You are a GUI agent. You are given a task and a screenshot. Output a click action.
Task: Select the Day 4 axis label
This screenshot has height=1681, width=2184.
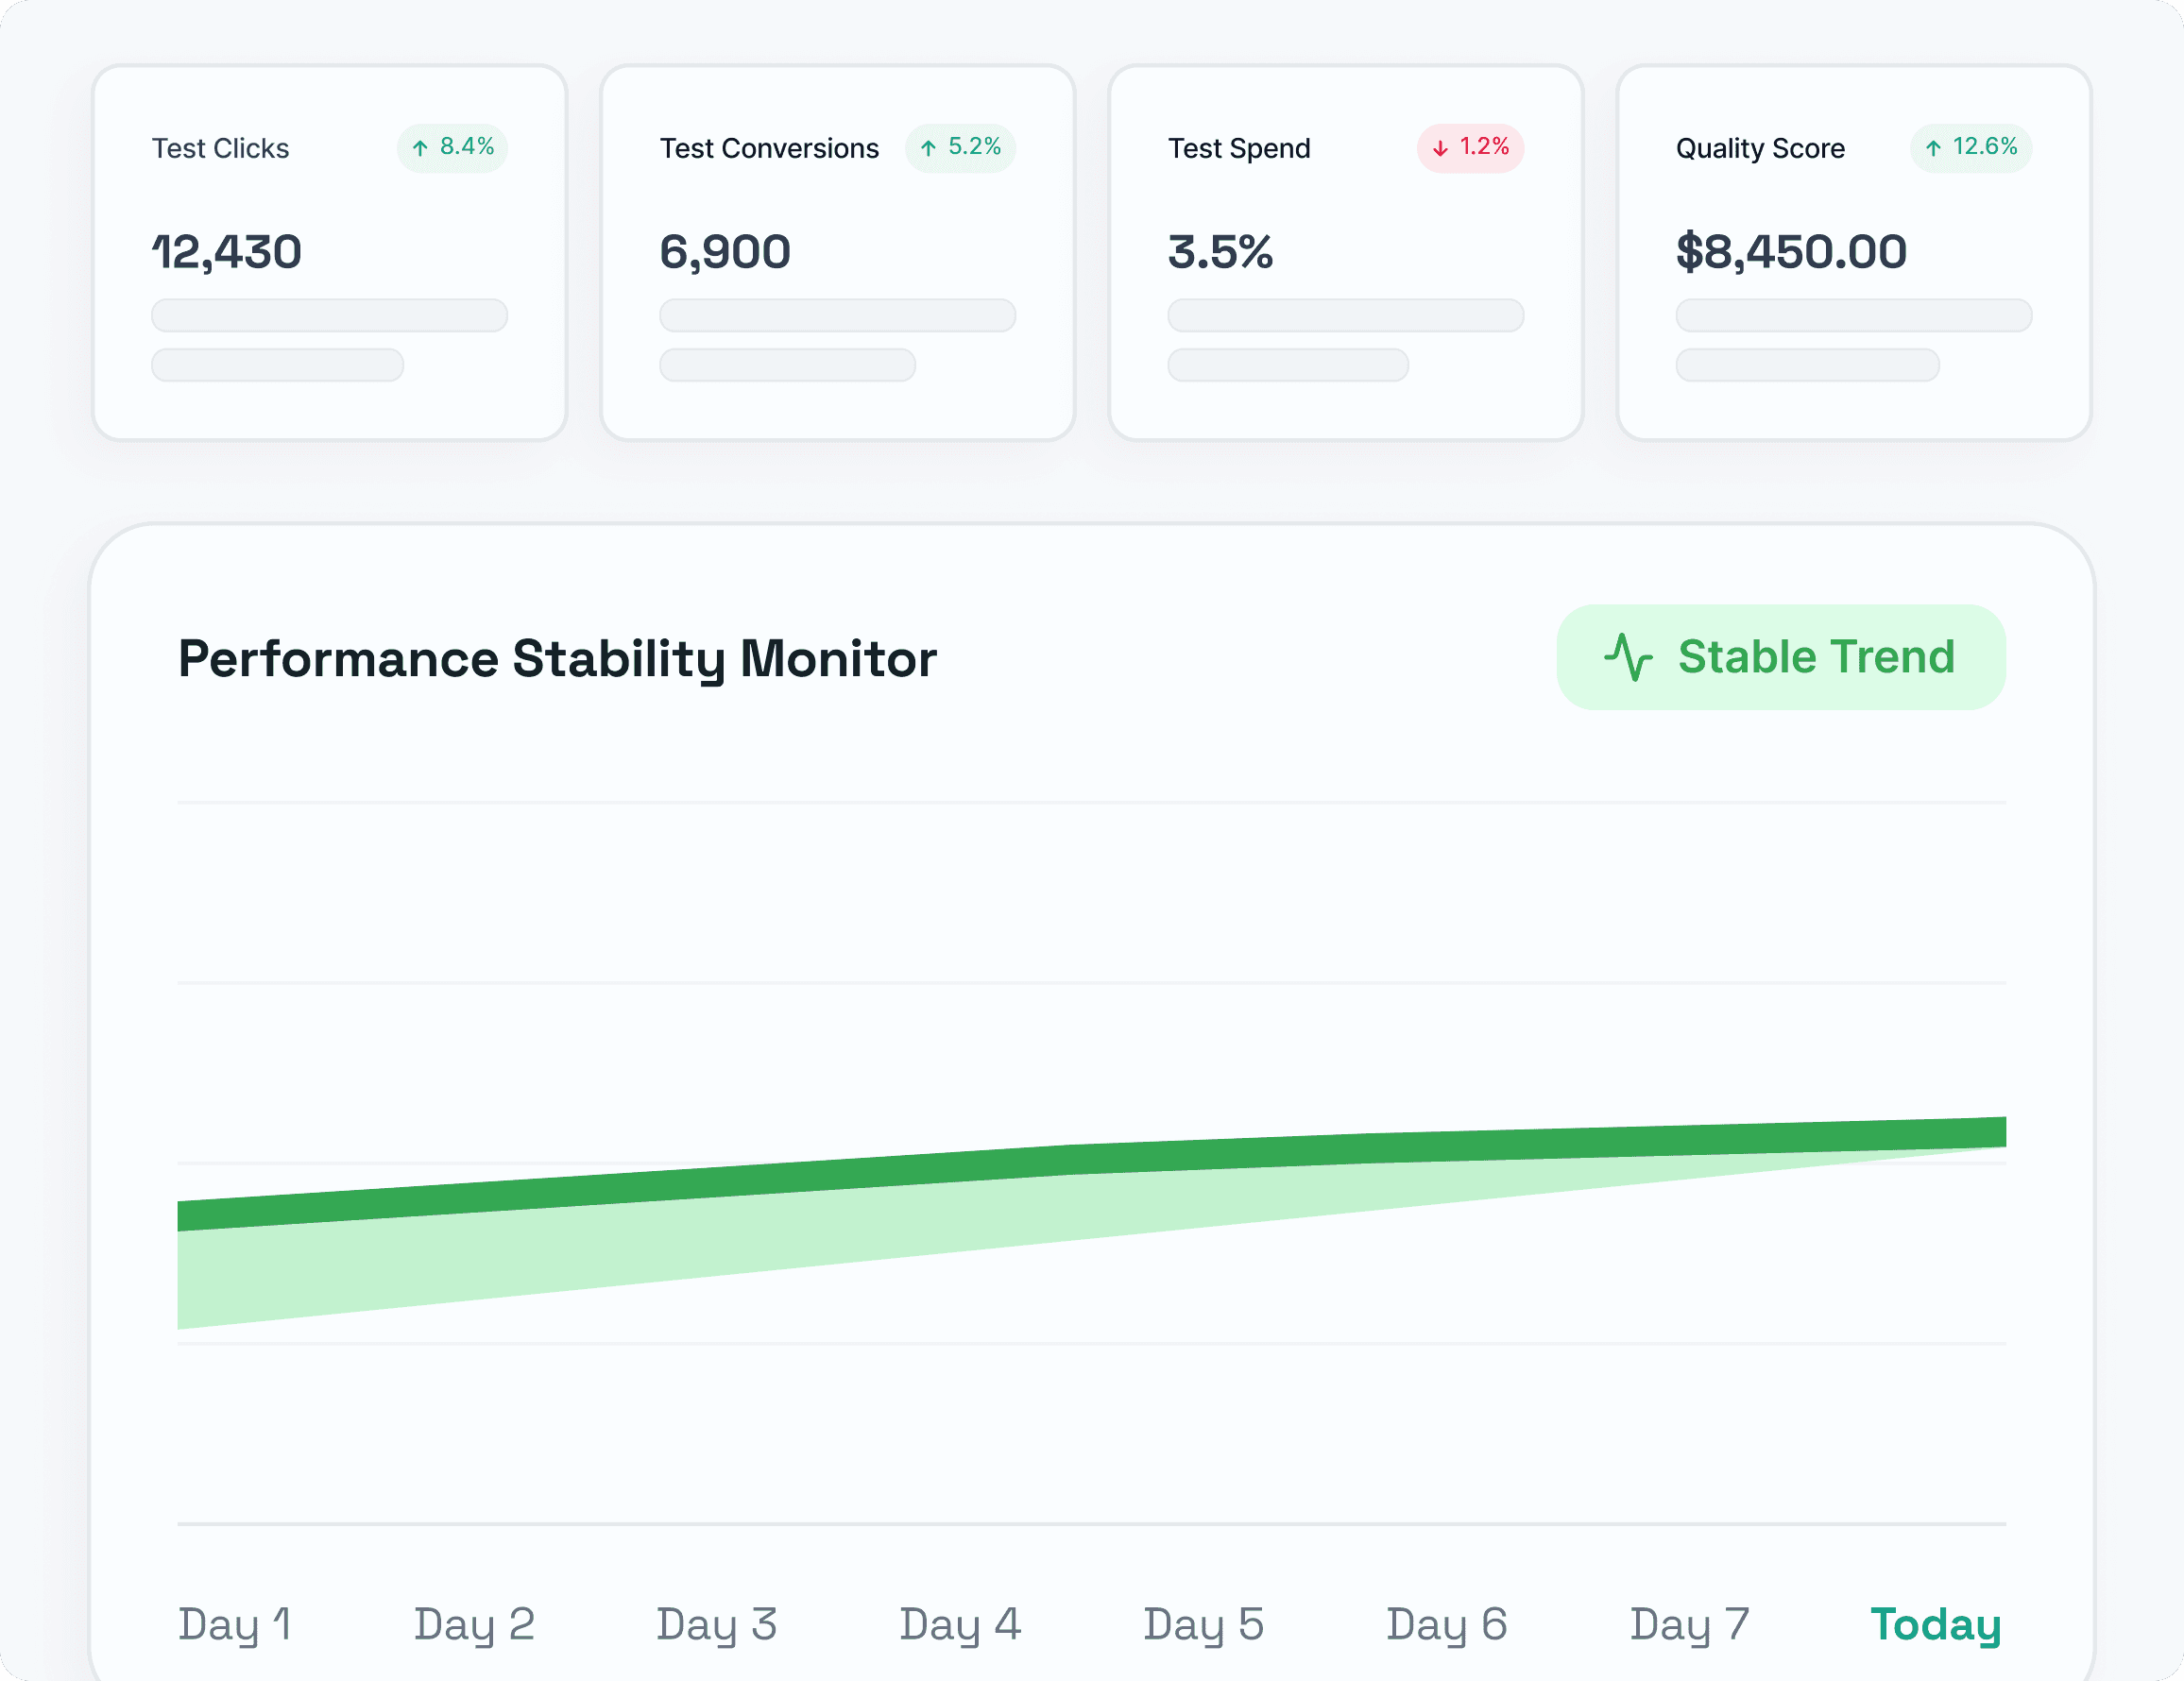(x=960, y=1624)
